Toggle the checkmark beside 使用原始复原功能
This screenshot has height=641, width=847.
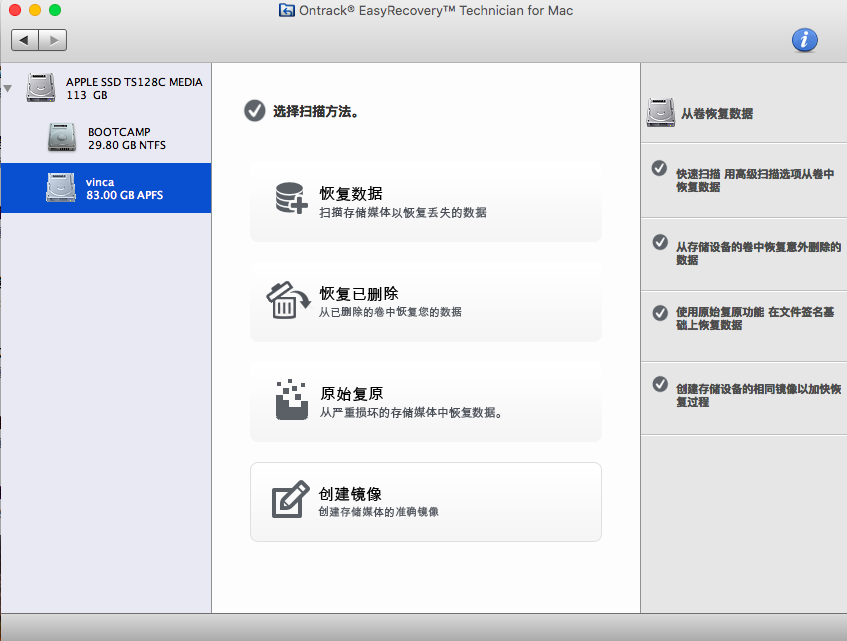(x=658, y=313)
